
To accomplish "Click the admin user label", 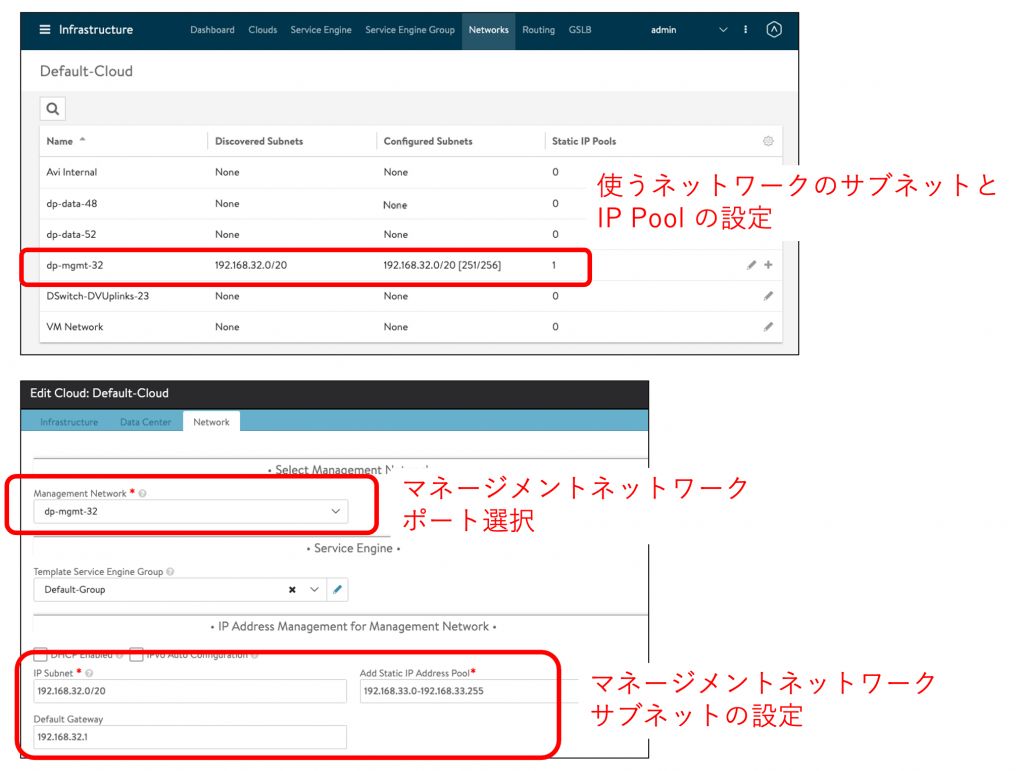I will tap(664, 30).
